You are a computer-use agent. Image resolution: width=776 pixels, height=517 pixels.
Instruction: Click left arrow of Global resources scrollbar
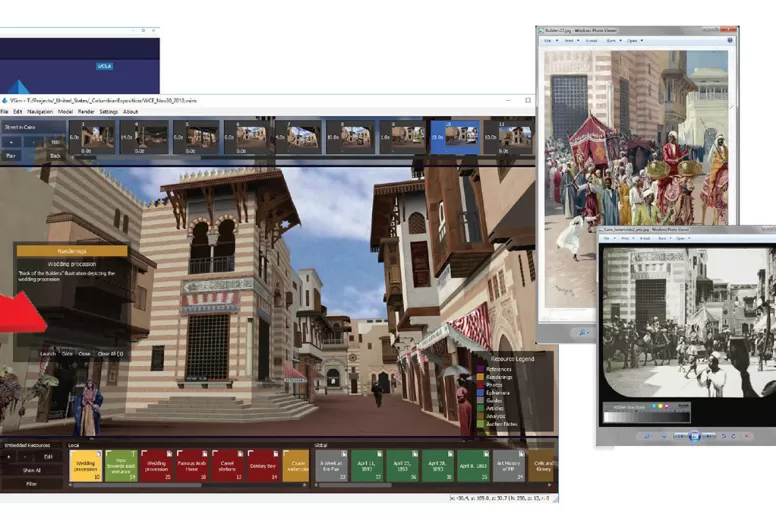(x=317, y=485)
